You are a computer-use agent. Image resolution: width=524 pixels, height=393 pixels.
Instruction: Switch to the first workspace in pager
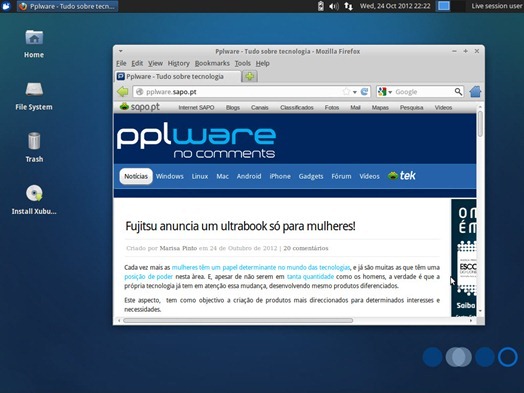click(443, 6)
